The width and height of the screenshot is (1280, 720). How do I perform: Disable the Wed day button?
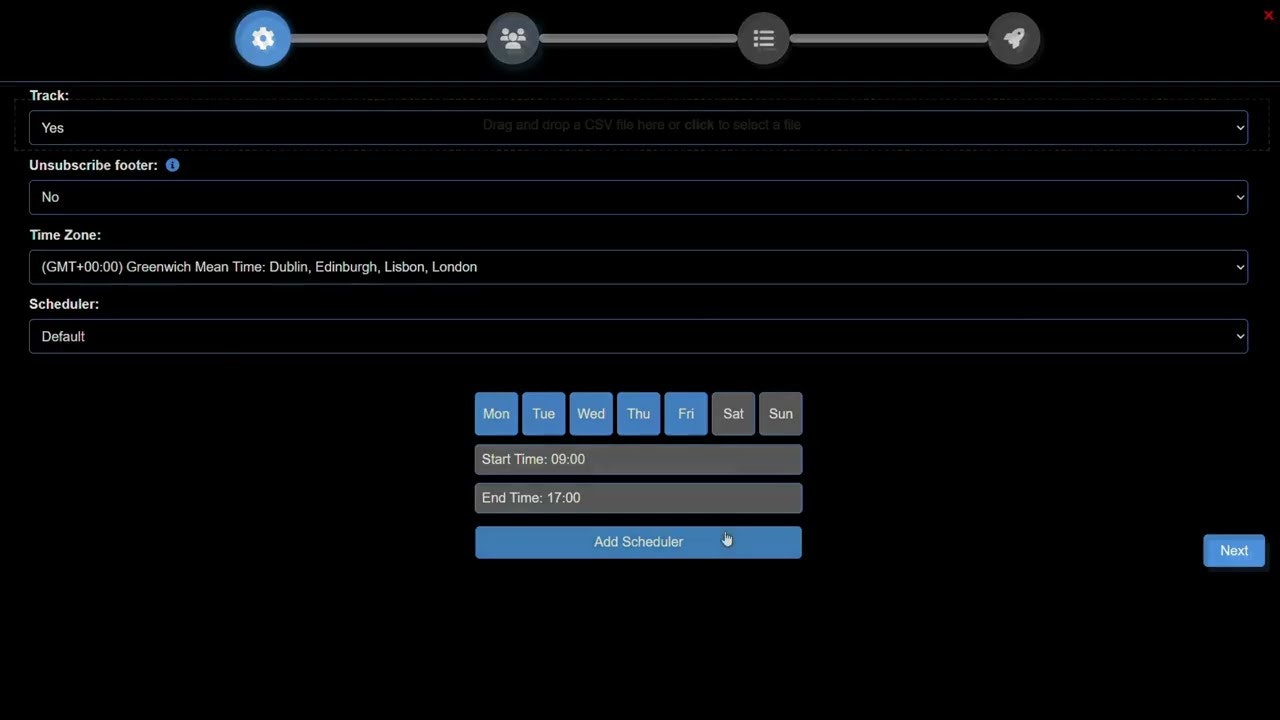pyautogui.click(x=590, y=413)
